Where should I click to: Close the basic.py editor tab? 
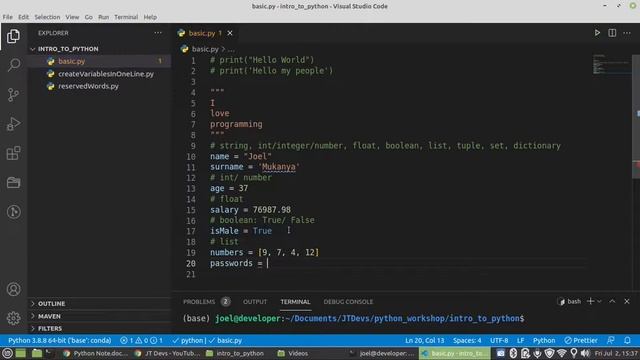pyautogui.click(x=230, y=33)
